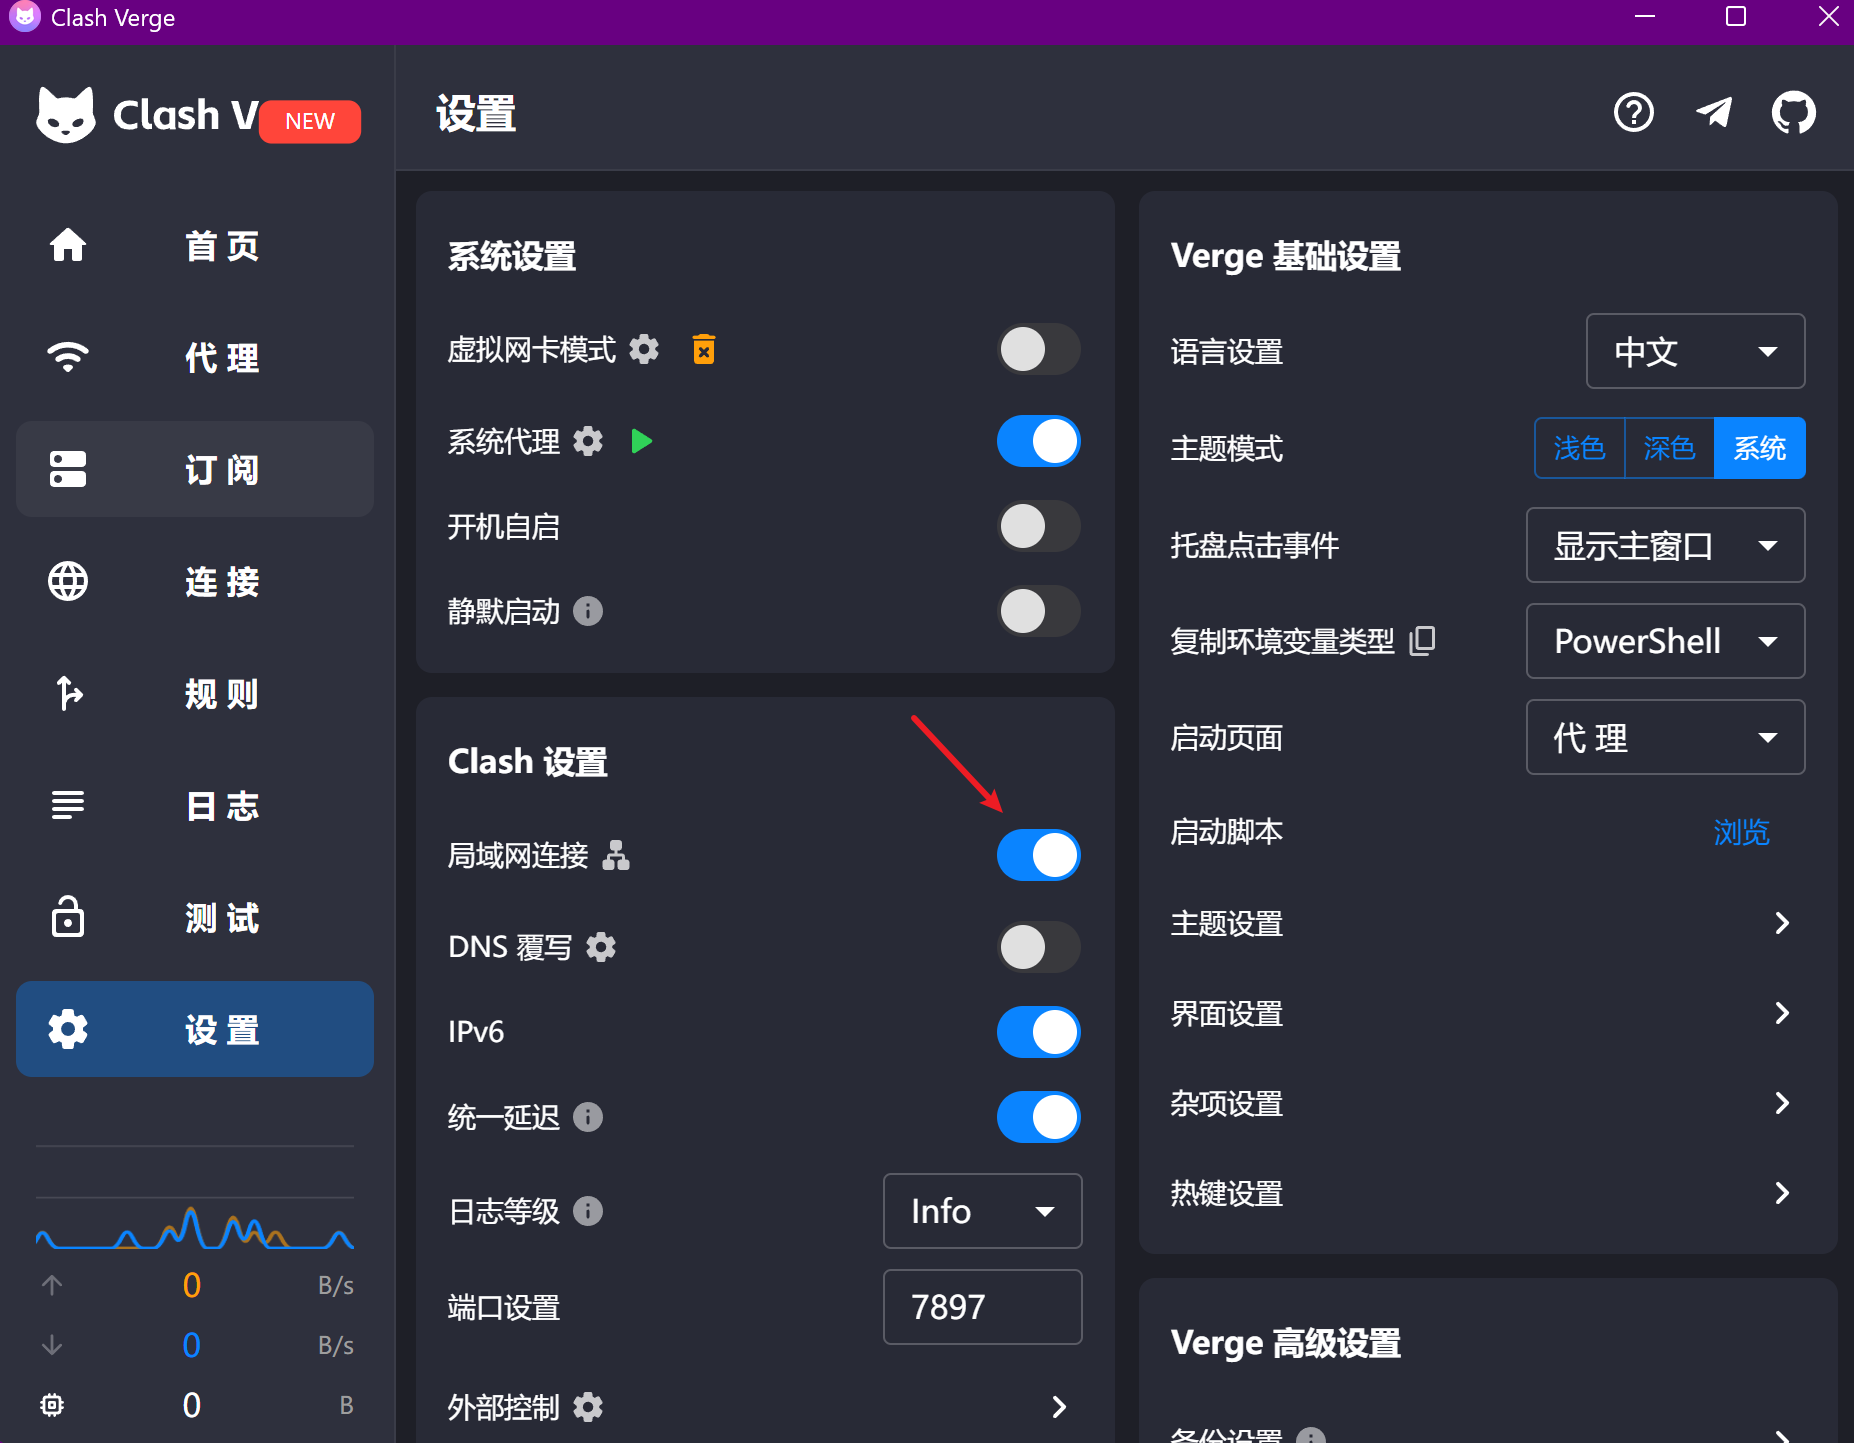
Task: Click the DNS 覆写 gear icon
Action: coord(601,947)
